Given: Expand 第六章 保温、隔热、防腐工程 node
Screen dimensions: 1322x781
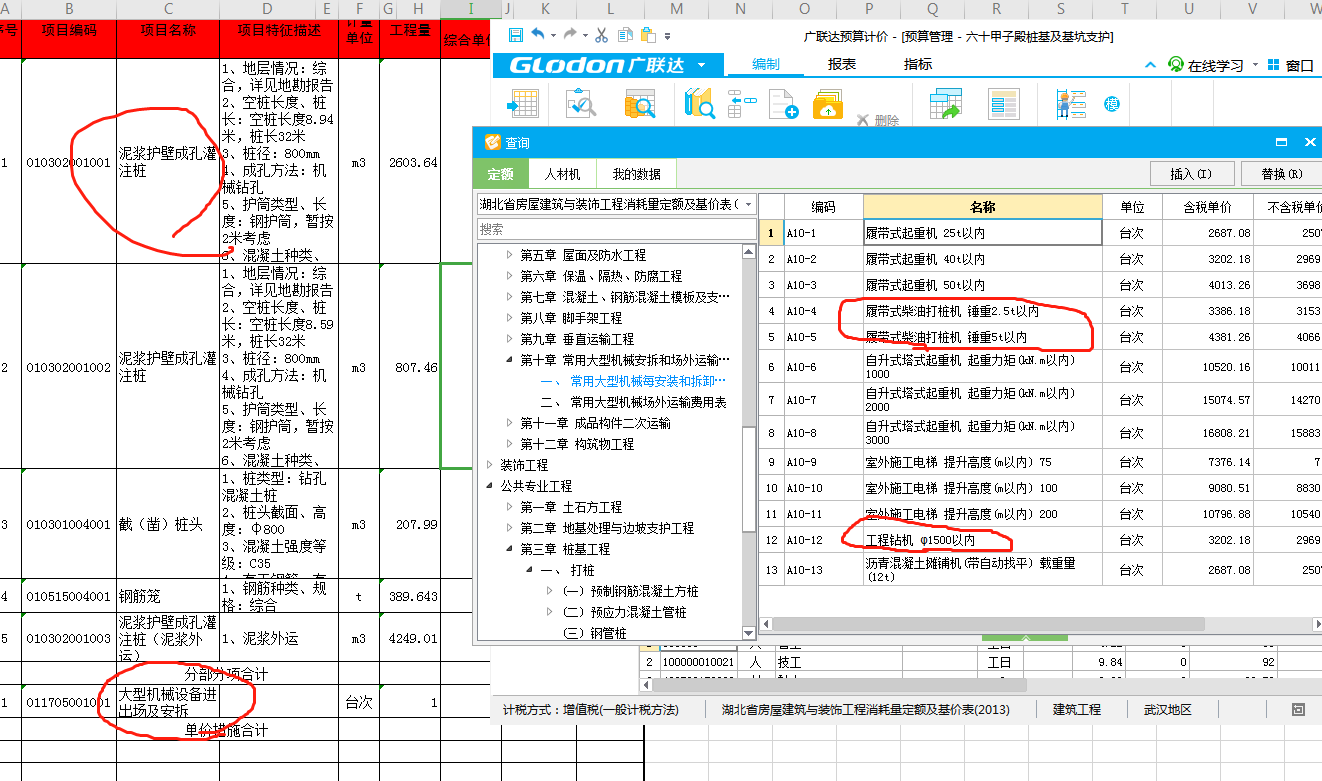Looking at the screenshot, I should point(509,276).
